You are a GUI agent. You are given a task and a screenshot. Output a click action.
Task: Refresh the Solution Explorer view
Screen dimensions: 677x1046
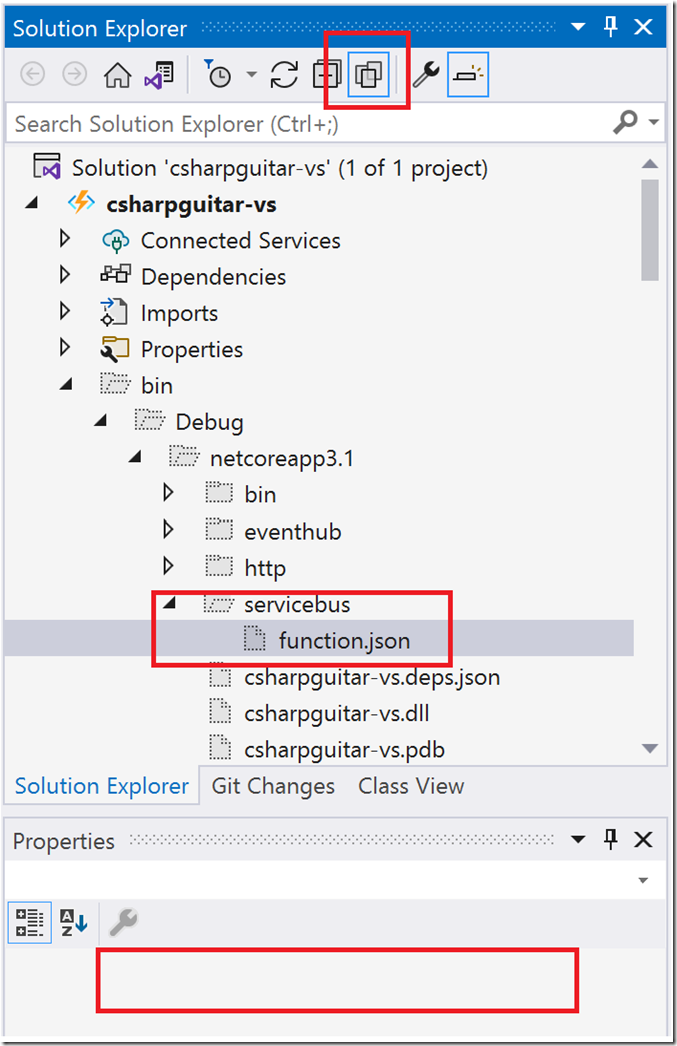coord(283,73)
